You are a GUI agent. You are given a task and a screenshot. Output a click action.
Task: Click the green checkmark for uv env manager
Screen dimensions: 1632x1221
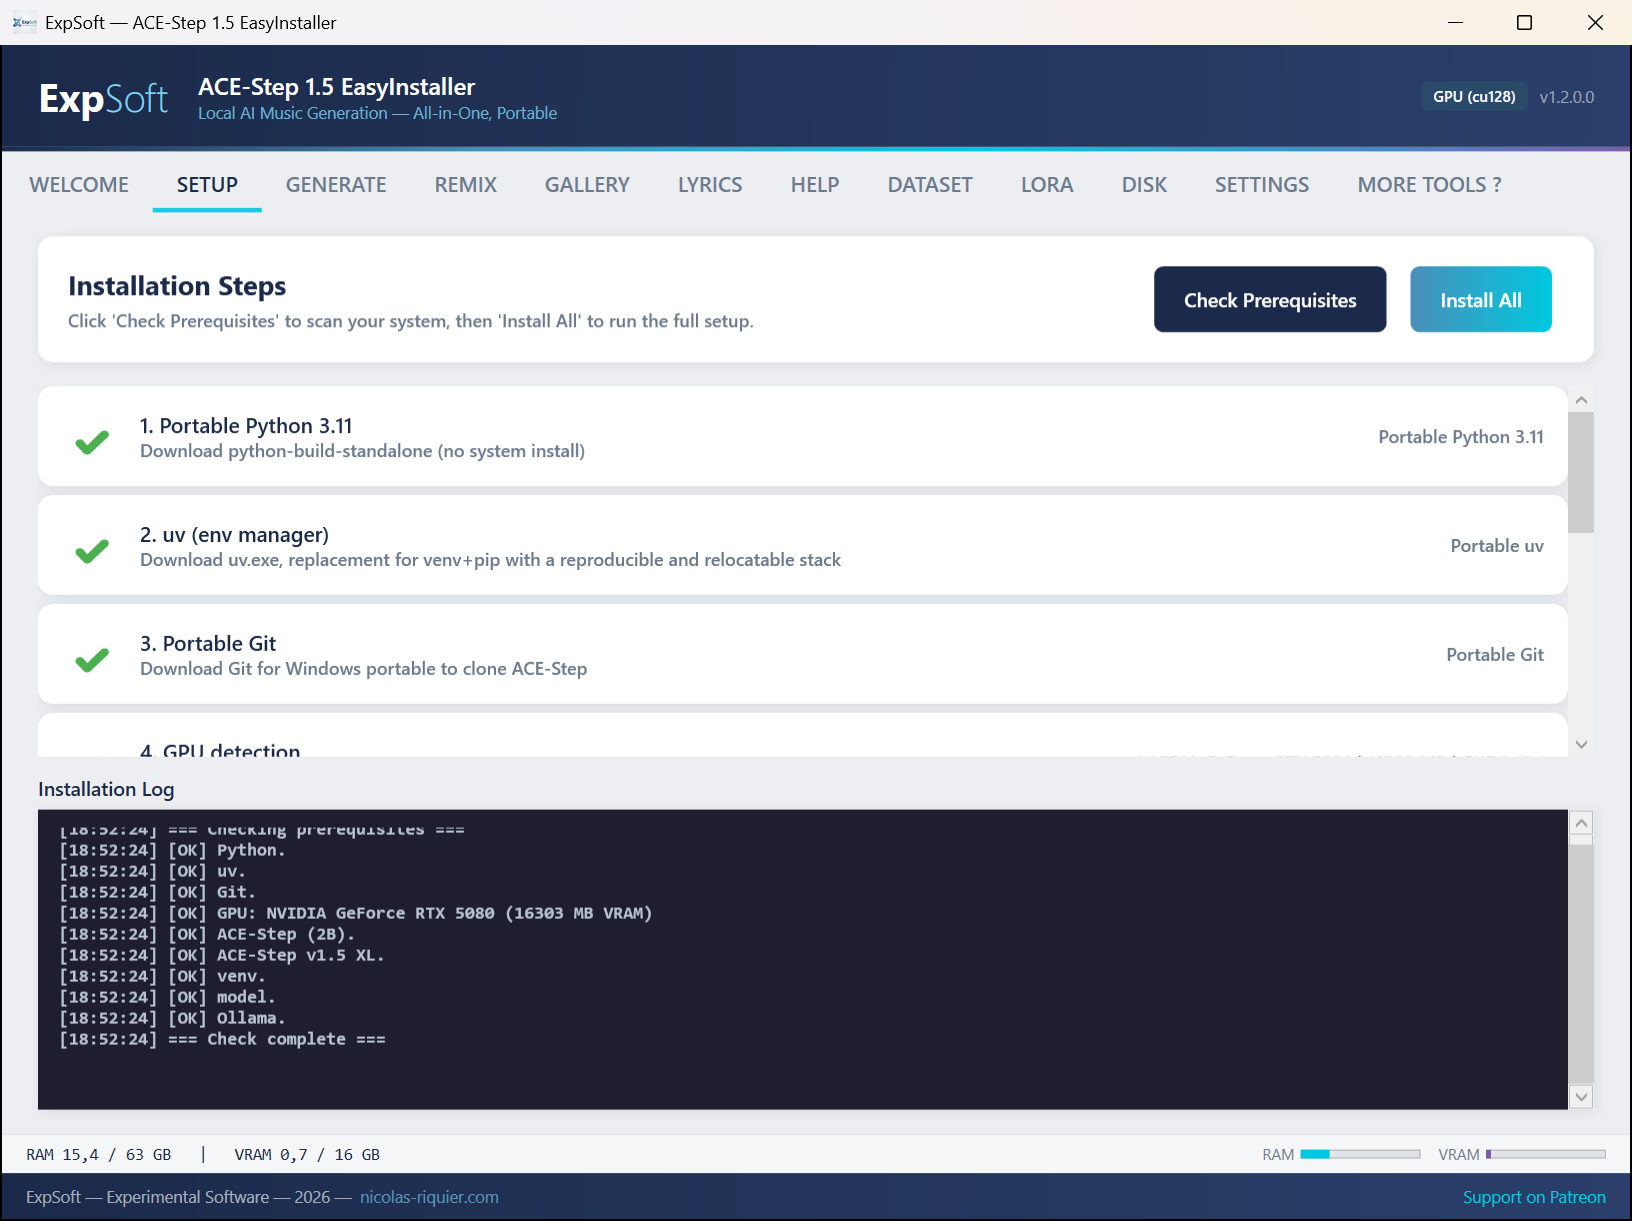[92, 551]
